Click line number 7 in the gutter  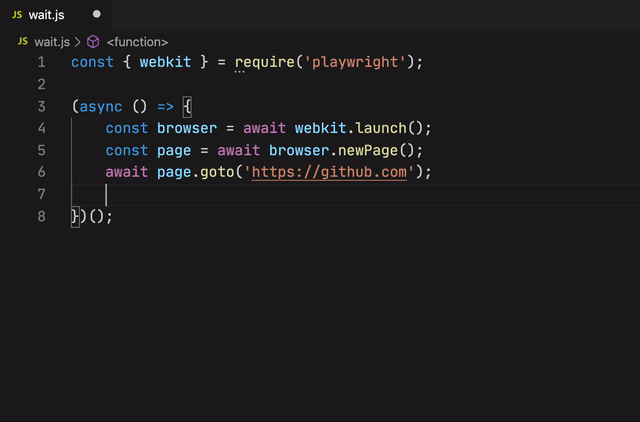tap(42, 194)
